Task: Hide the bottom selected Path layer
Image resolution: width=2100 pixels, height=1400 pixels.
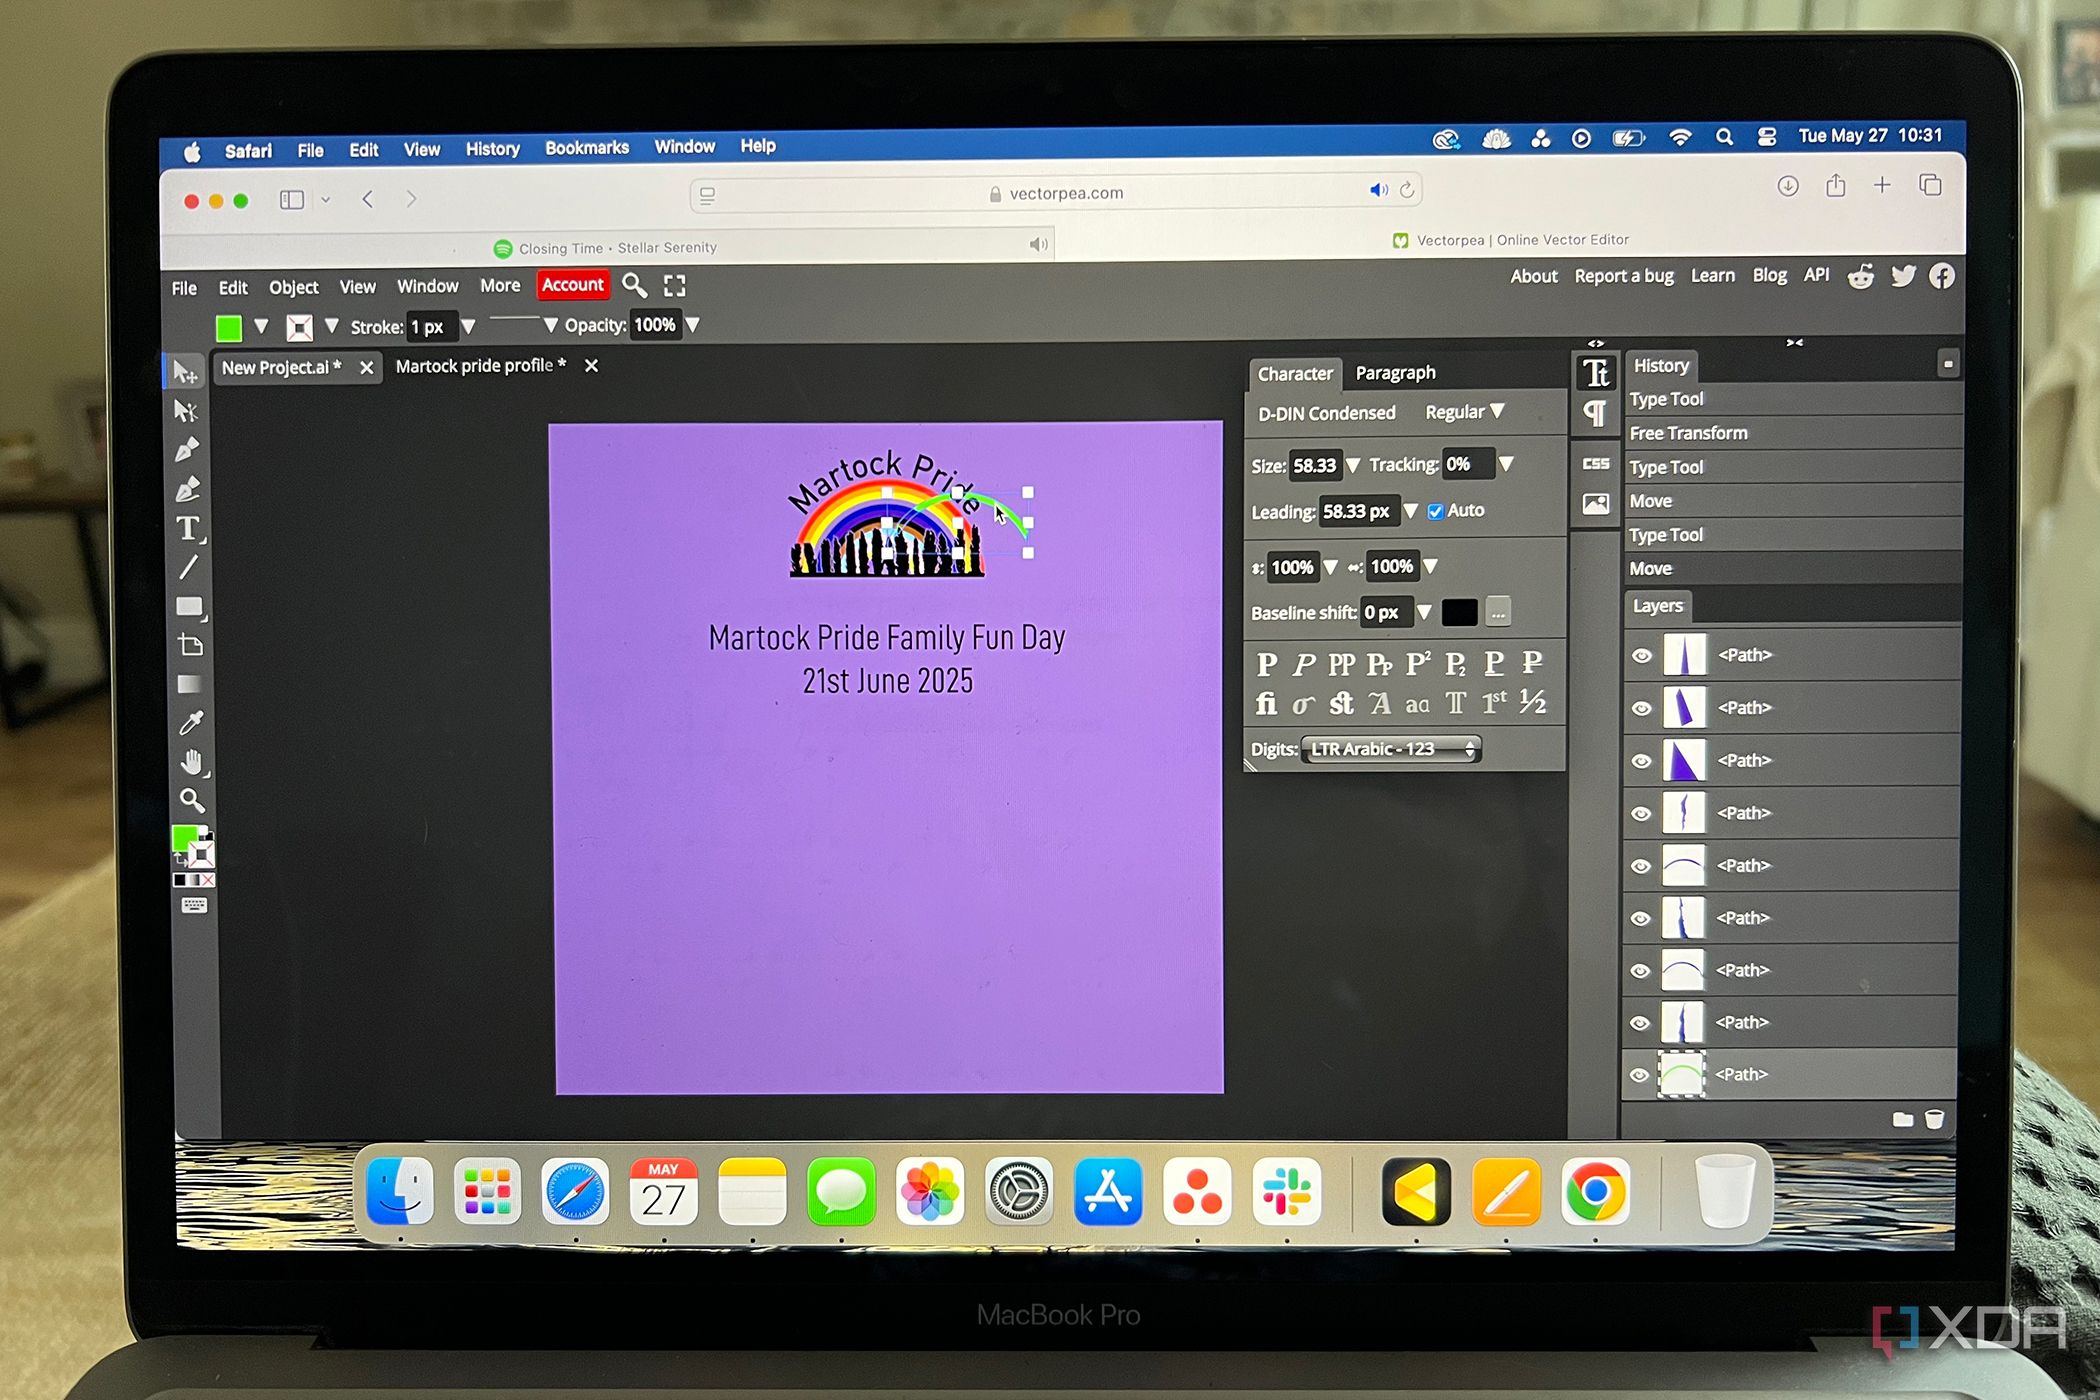Action: pyautogui.click(x=1639, y=1075)
